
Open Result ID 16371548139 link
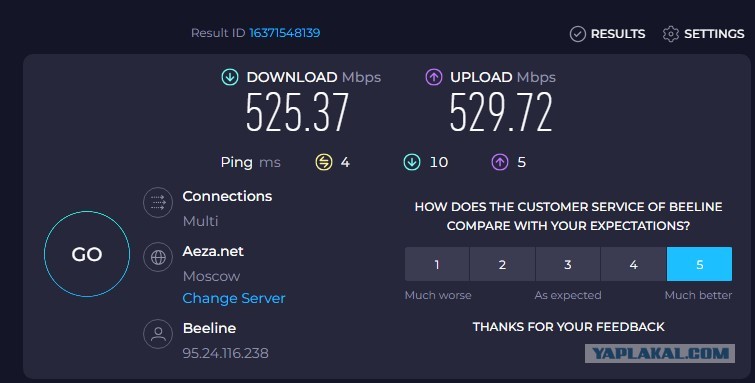point(285,33)
